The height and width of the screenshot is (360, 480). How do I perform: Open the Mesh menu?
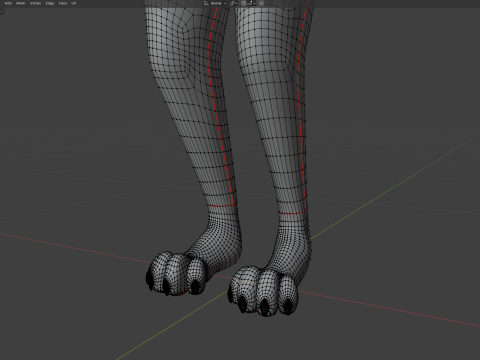tap(21, 3)
